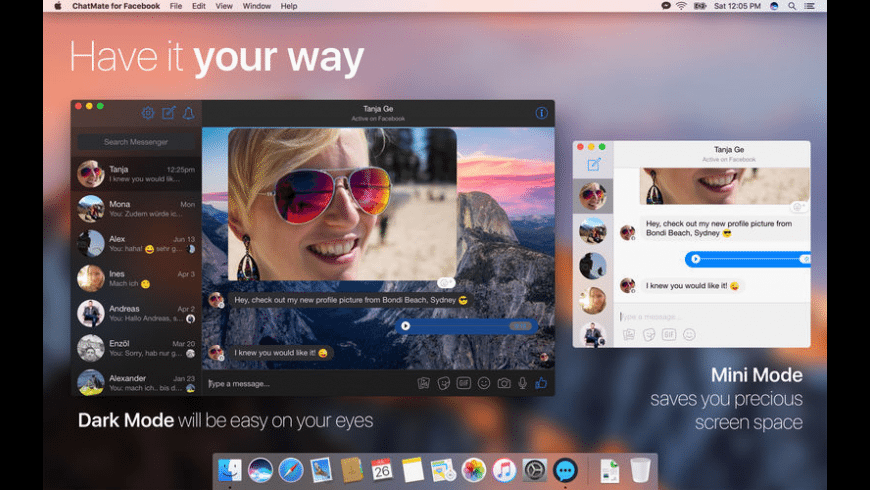Open the Edit menu
The width and height of the screenshot is (870, 490).
(199, 6)
